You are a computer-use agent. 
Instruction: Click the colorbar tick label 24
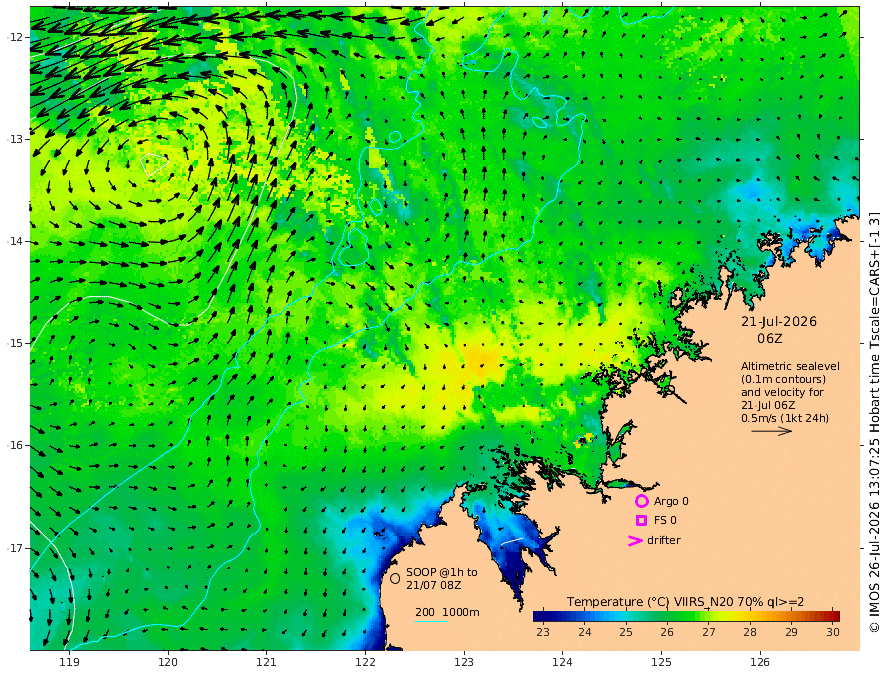coord(585,632)
